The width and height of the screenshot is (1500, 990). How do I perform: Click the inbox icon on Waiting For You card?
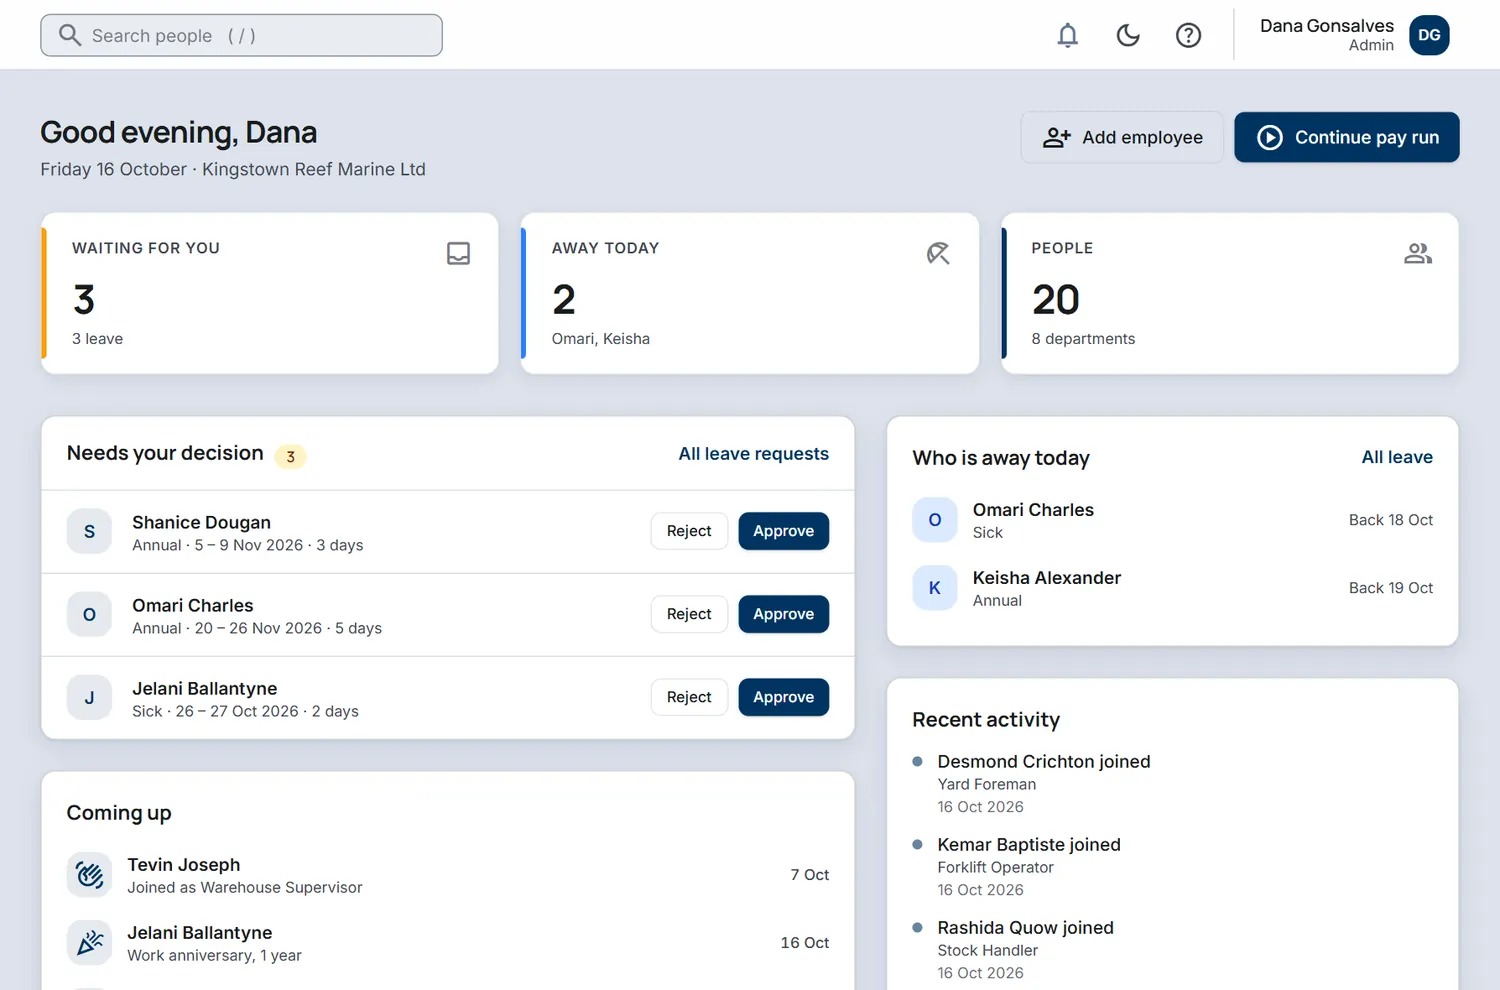(458, 253)
